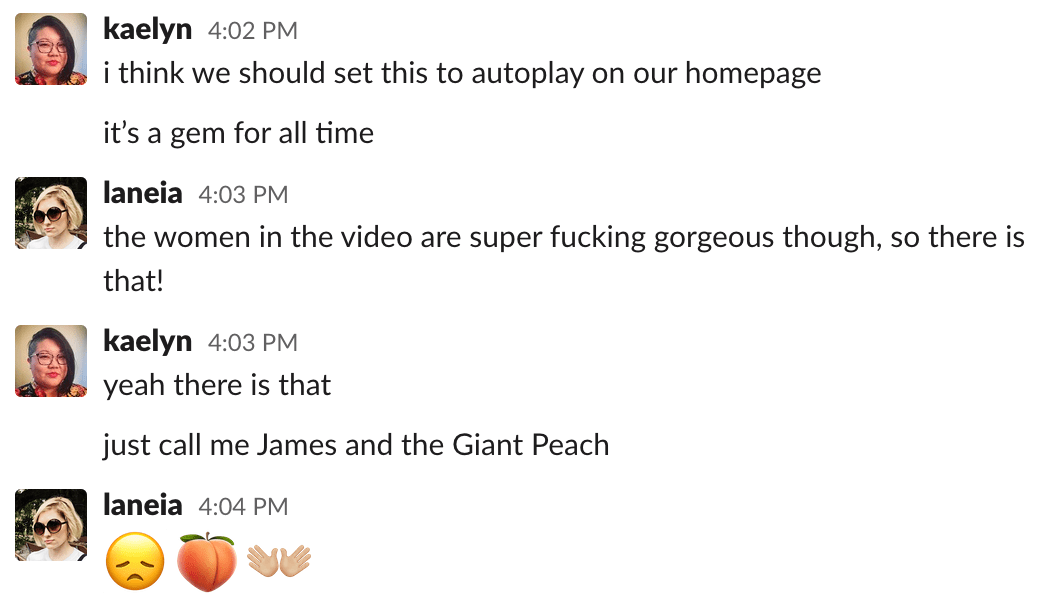Image resolution: width=1058 pixels, height=605 pixels.
Task: Open kaelyn's username at 4:02 PM
Action: point(148,30)
